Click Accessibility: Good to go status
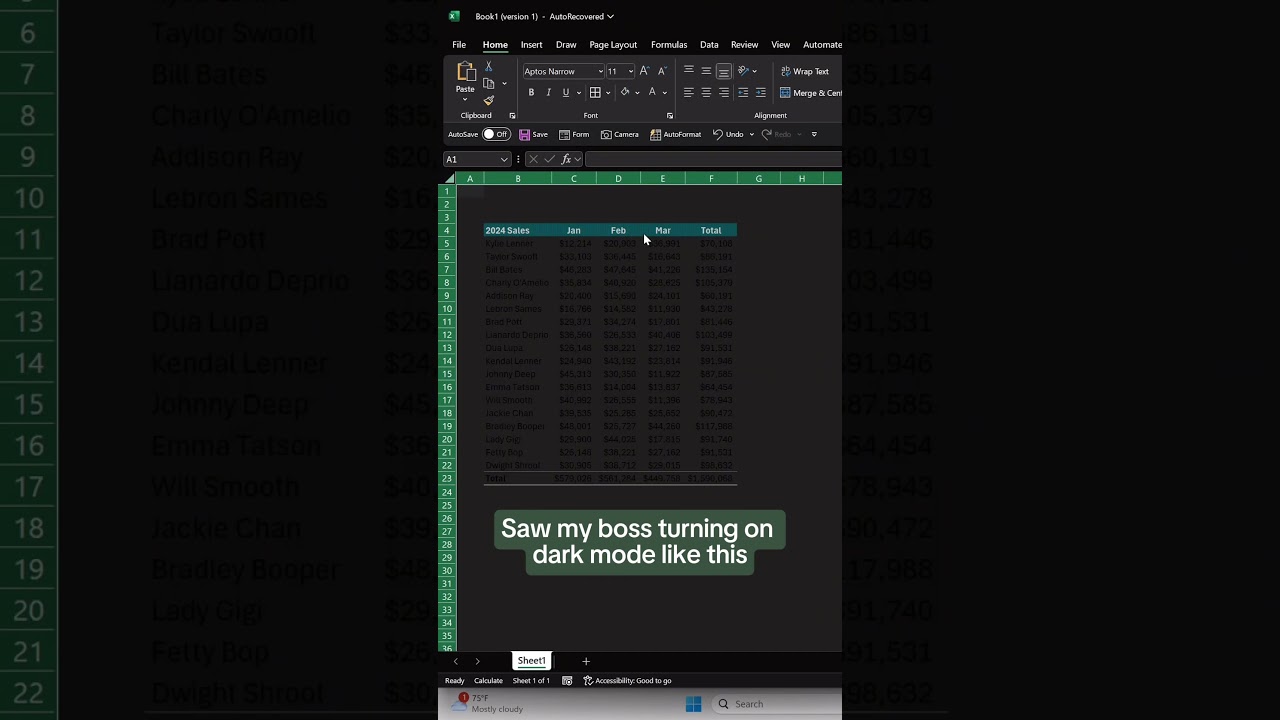The height and width of the screenshot is (720, 1280). tap(627, 681)
